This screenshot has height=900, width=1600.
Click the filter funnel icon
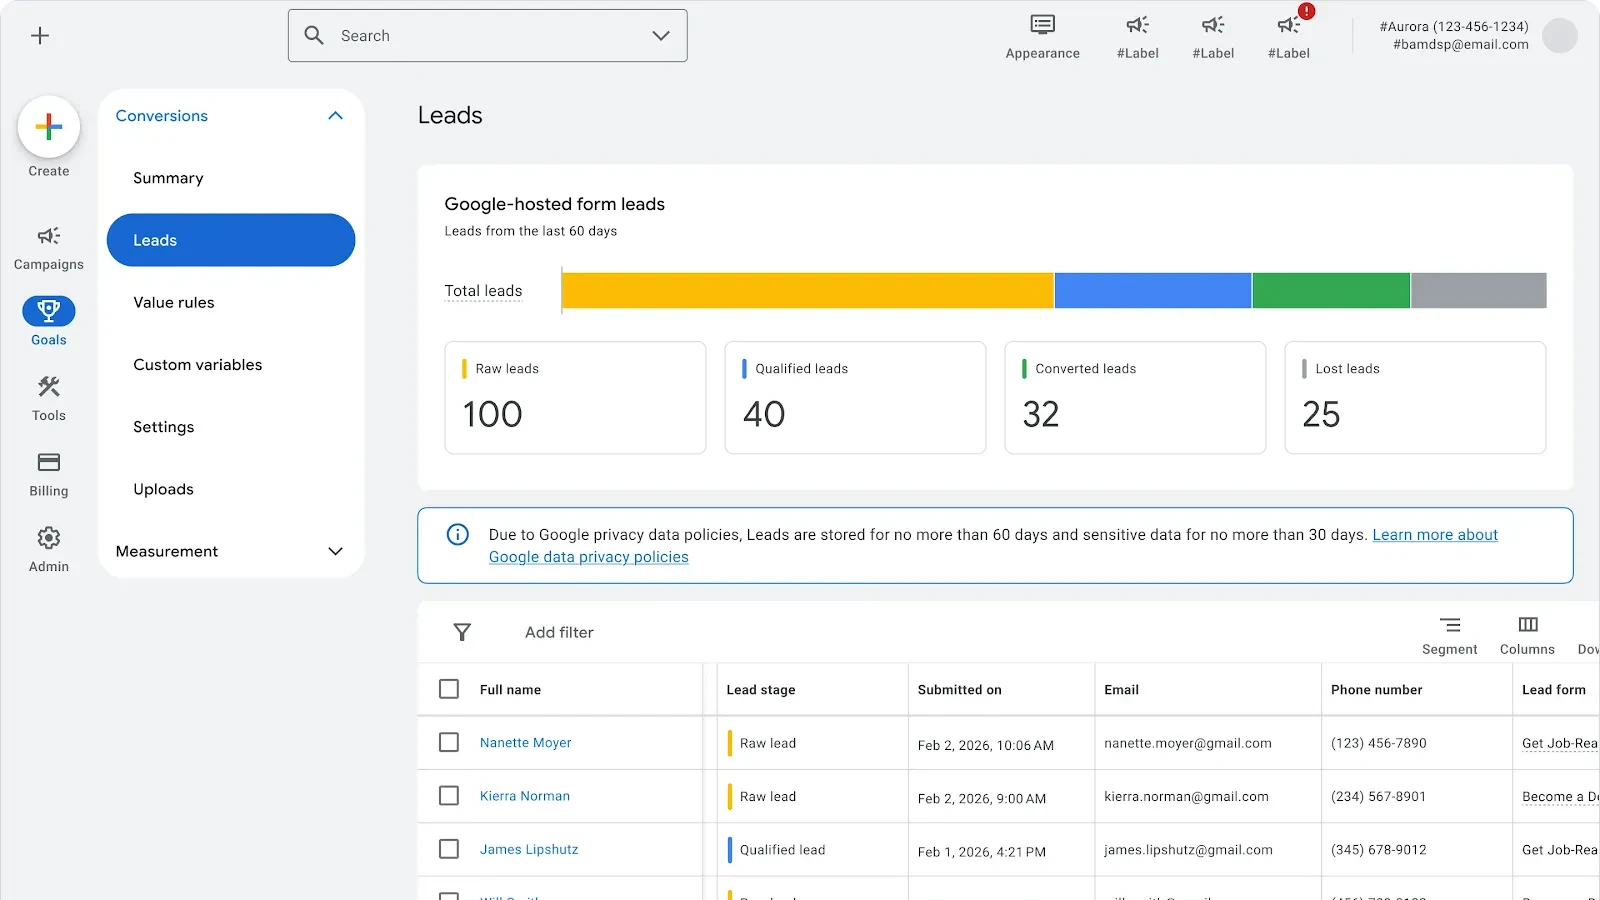click(x=462, y=632)
